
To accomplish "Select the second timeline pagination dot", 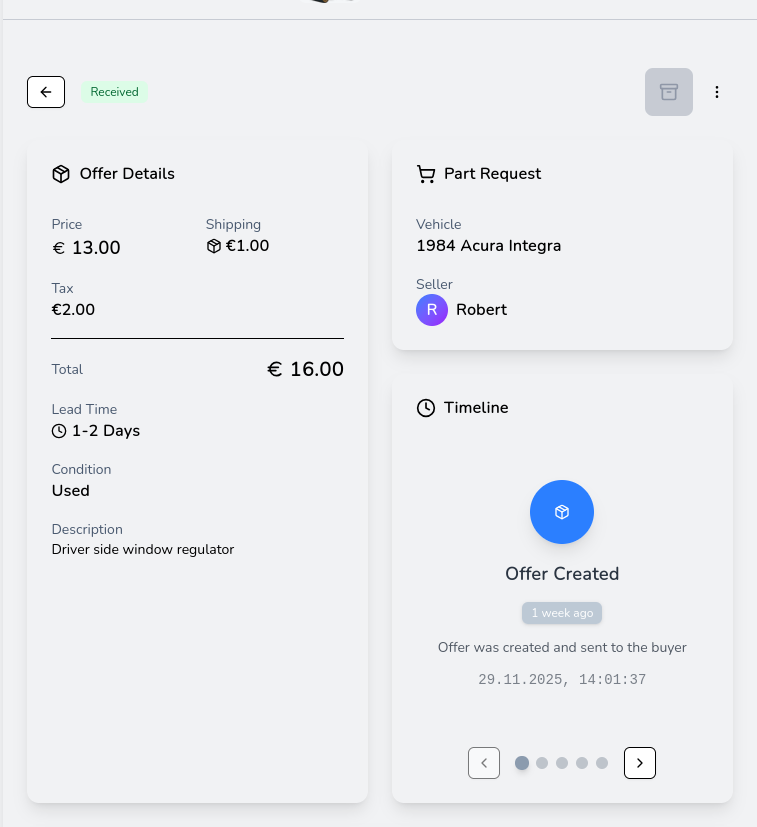I will [542, 763].
